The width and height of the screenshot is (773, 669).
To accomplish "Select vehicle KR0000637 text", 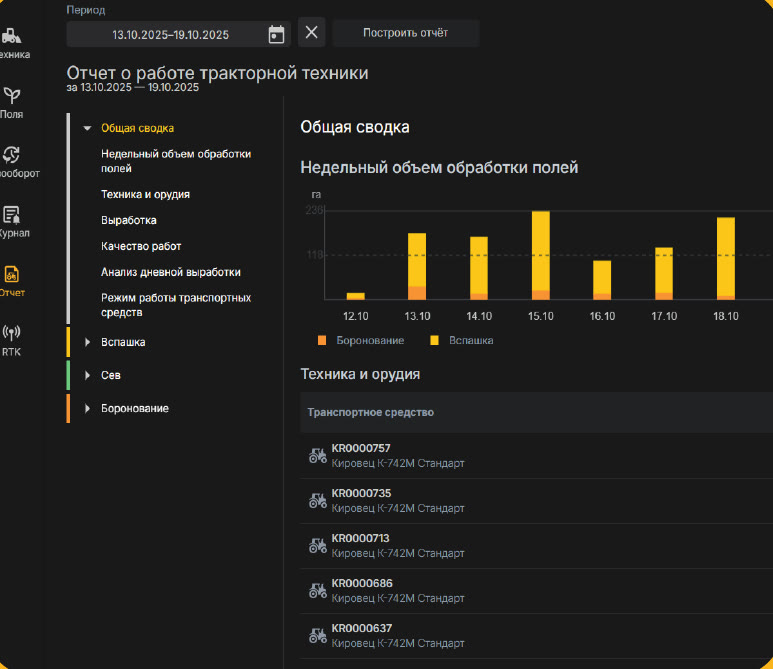I will 362,629.
